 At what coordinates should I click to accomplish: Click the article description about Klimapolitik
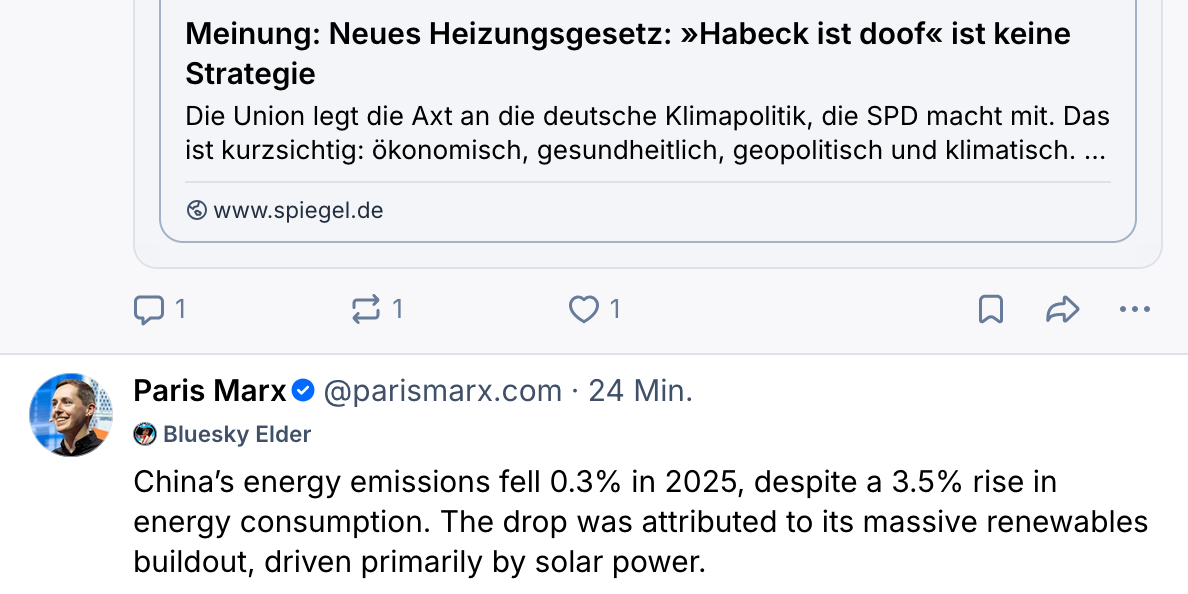click(x=647, y=134)
